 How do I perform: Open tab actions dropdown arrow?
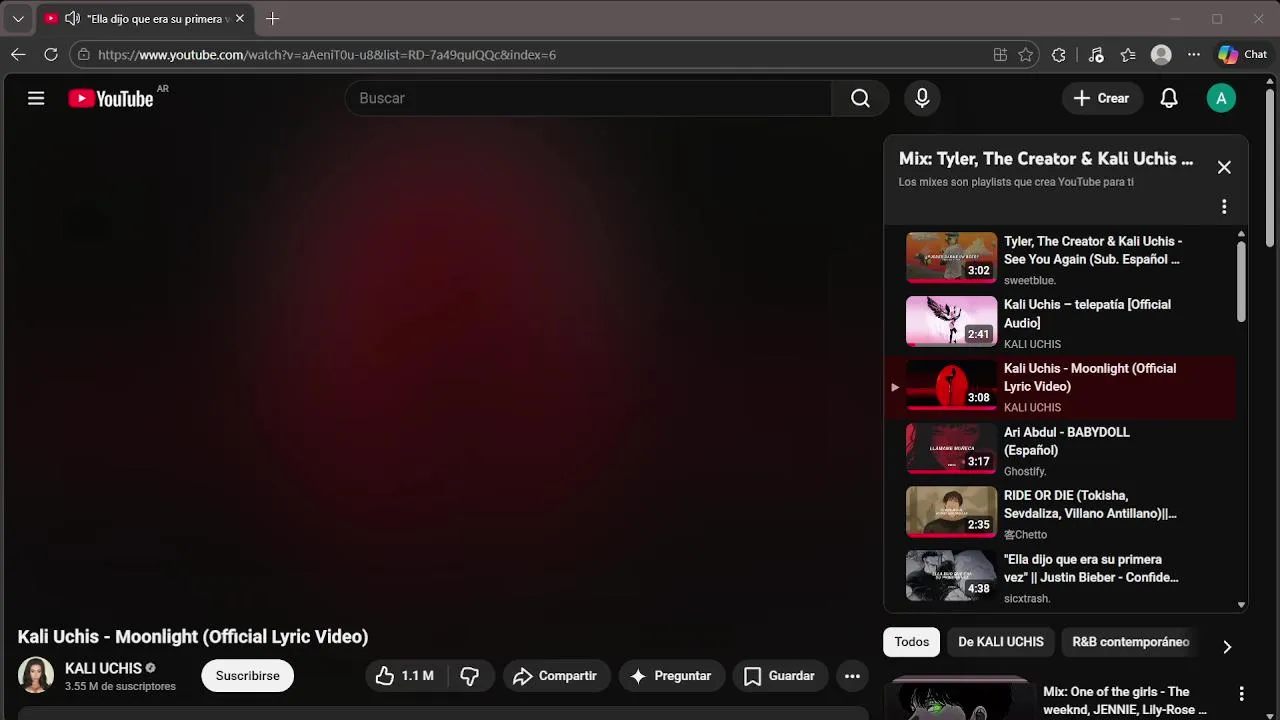tap(18, 19)
